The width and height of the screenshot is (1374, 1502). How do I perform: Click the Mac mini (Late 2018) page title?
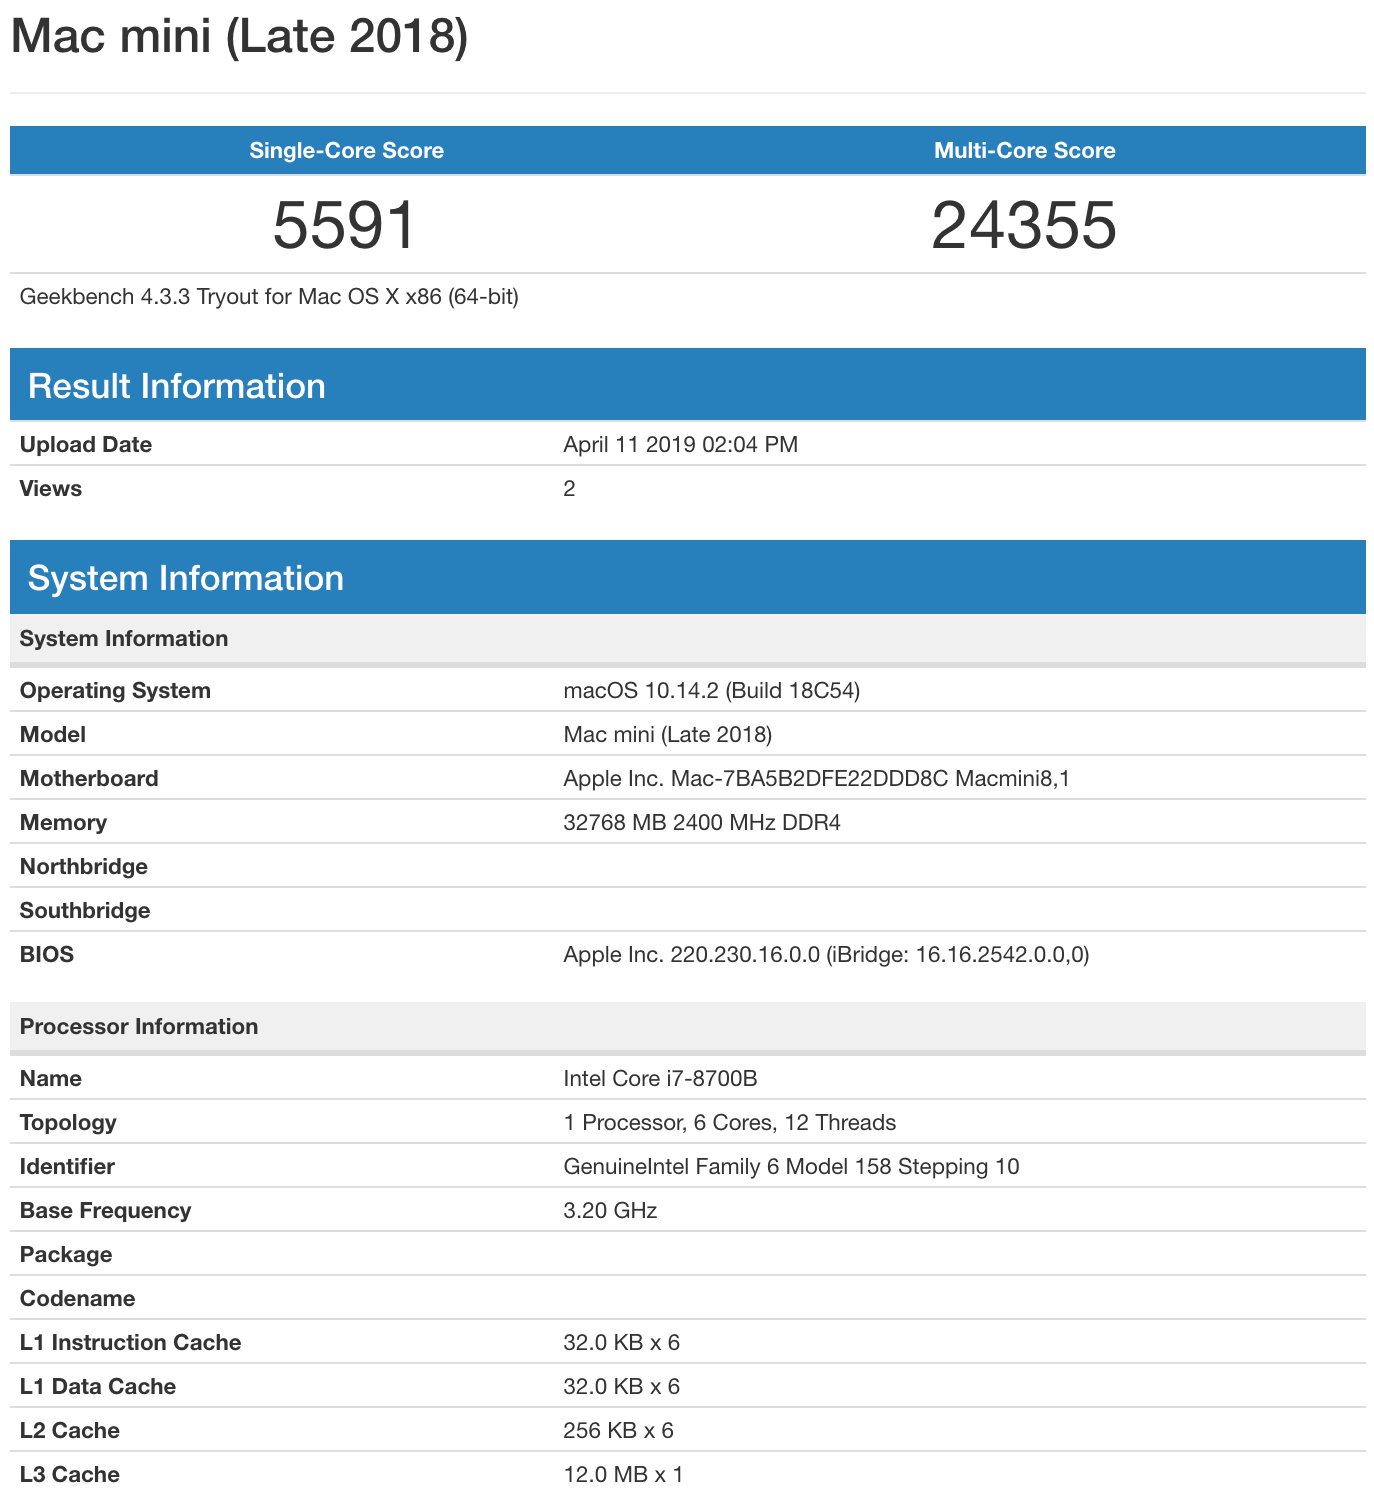coord(239,36)
